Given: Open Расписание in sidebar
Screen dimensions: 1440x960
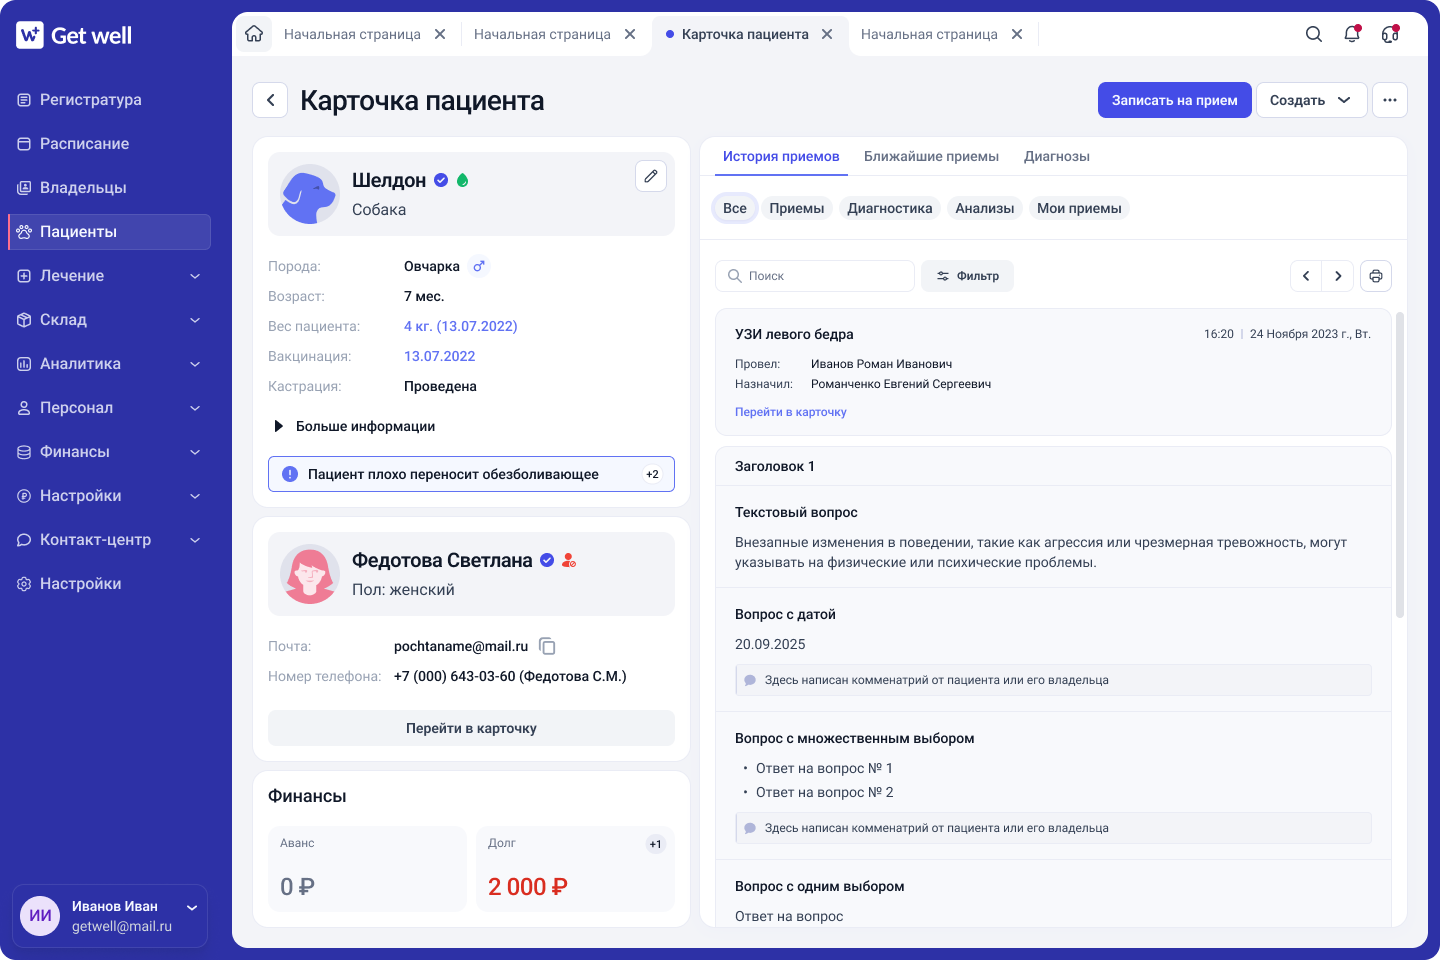Looking at the screenshot, I should click(x=109, y=144).
